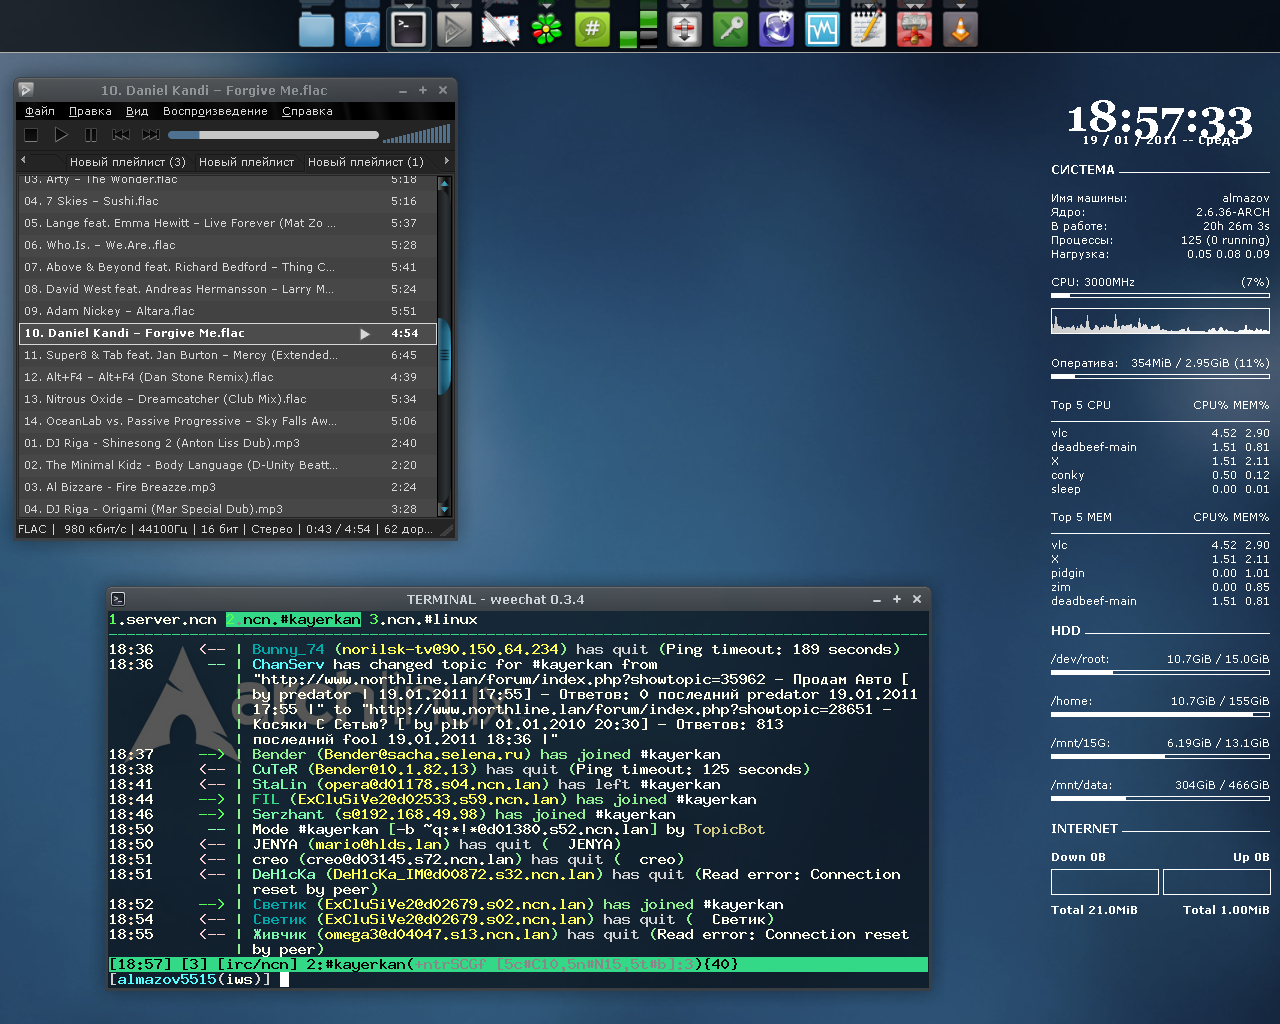Select track 04. 7 Skies – Sushi.flac

228,201
